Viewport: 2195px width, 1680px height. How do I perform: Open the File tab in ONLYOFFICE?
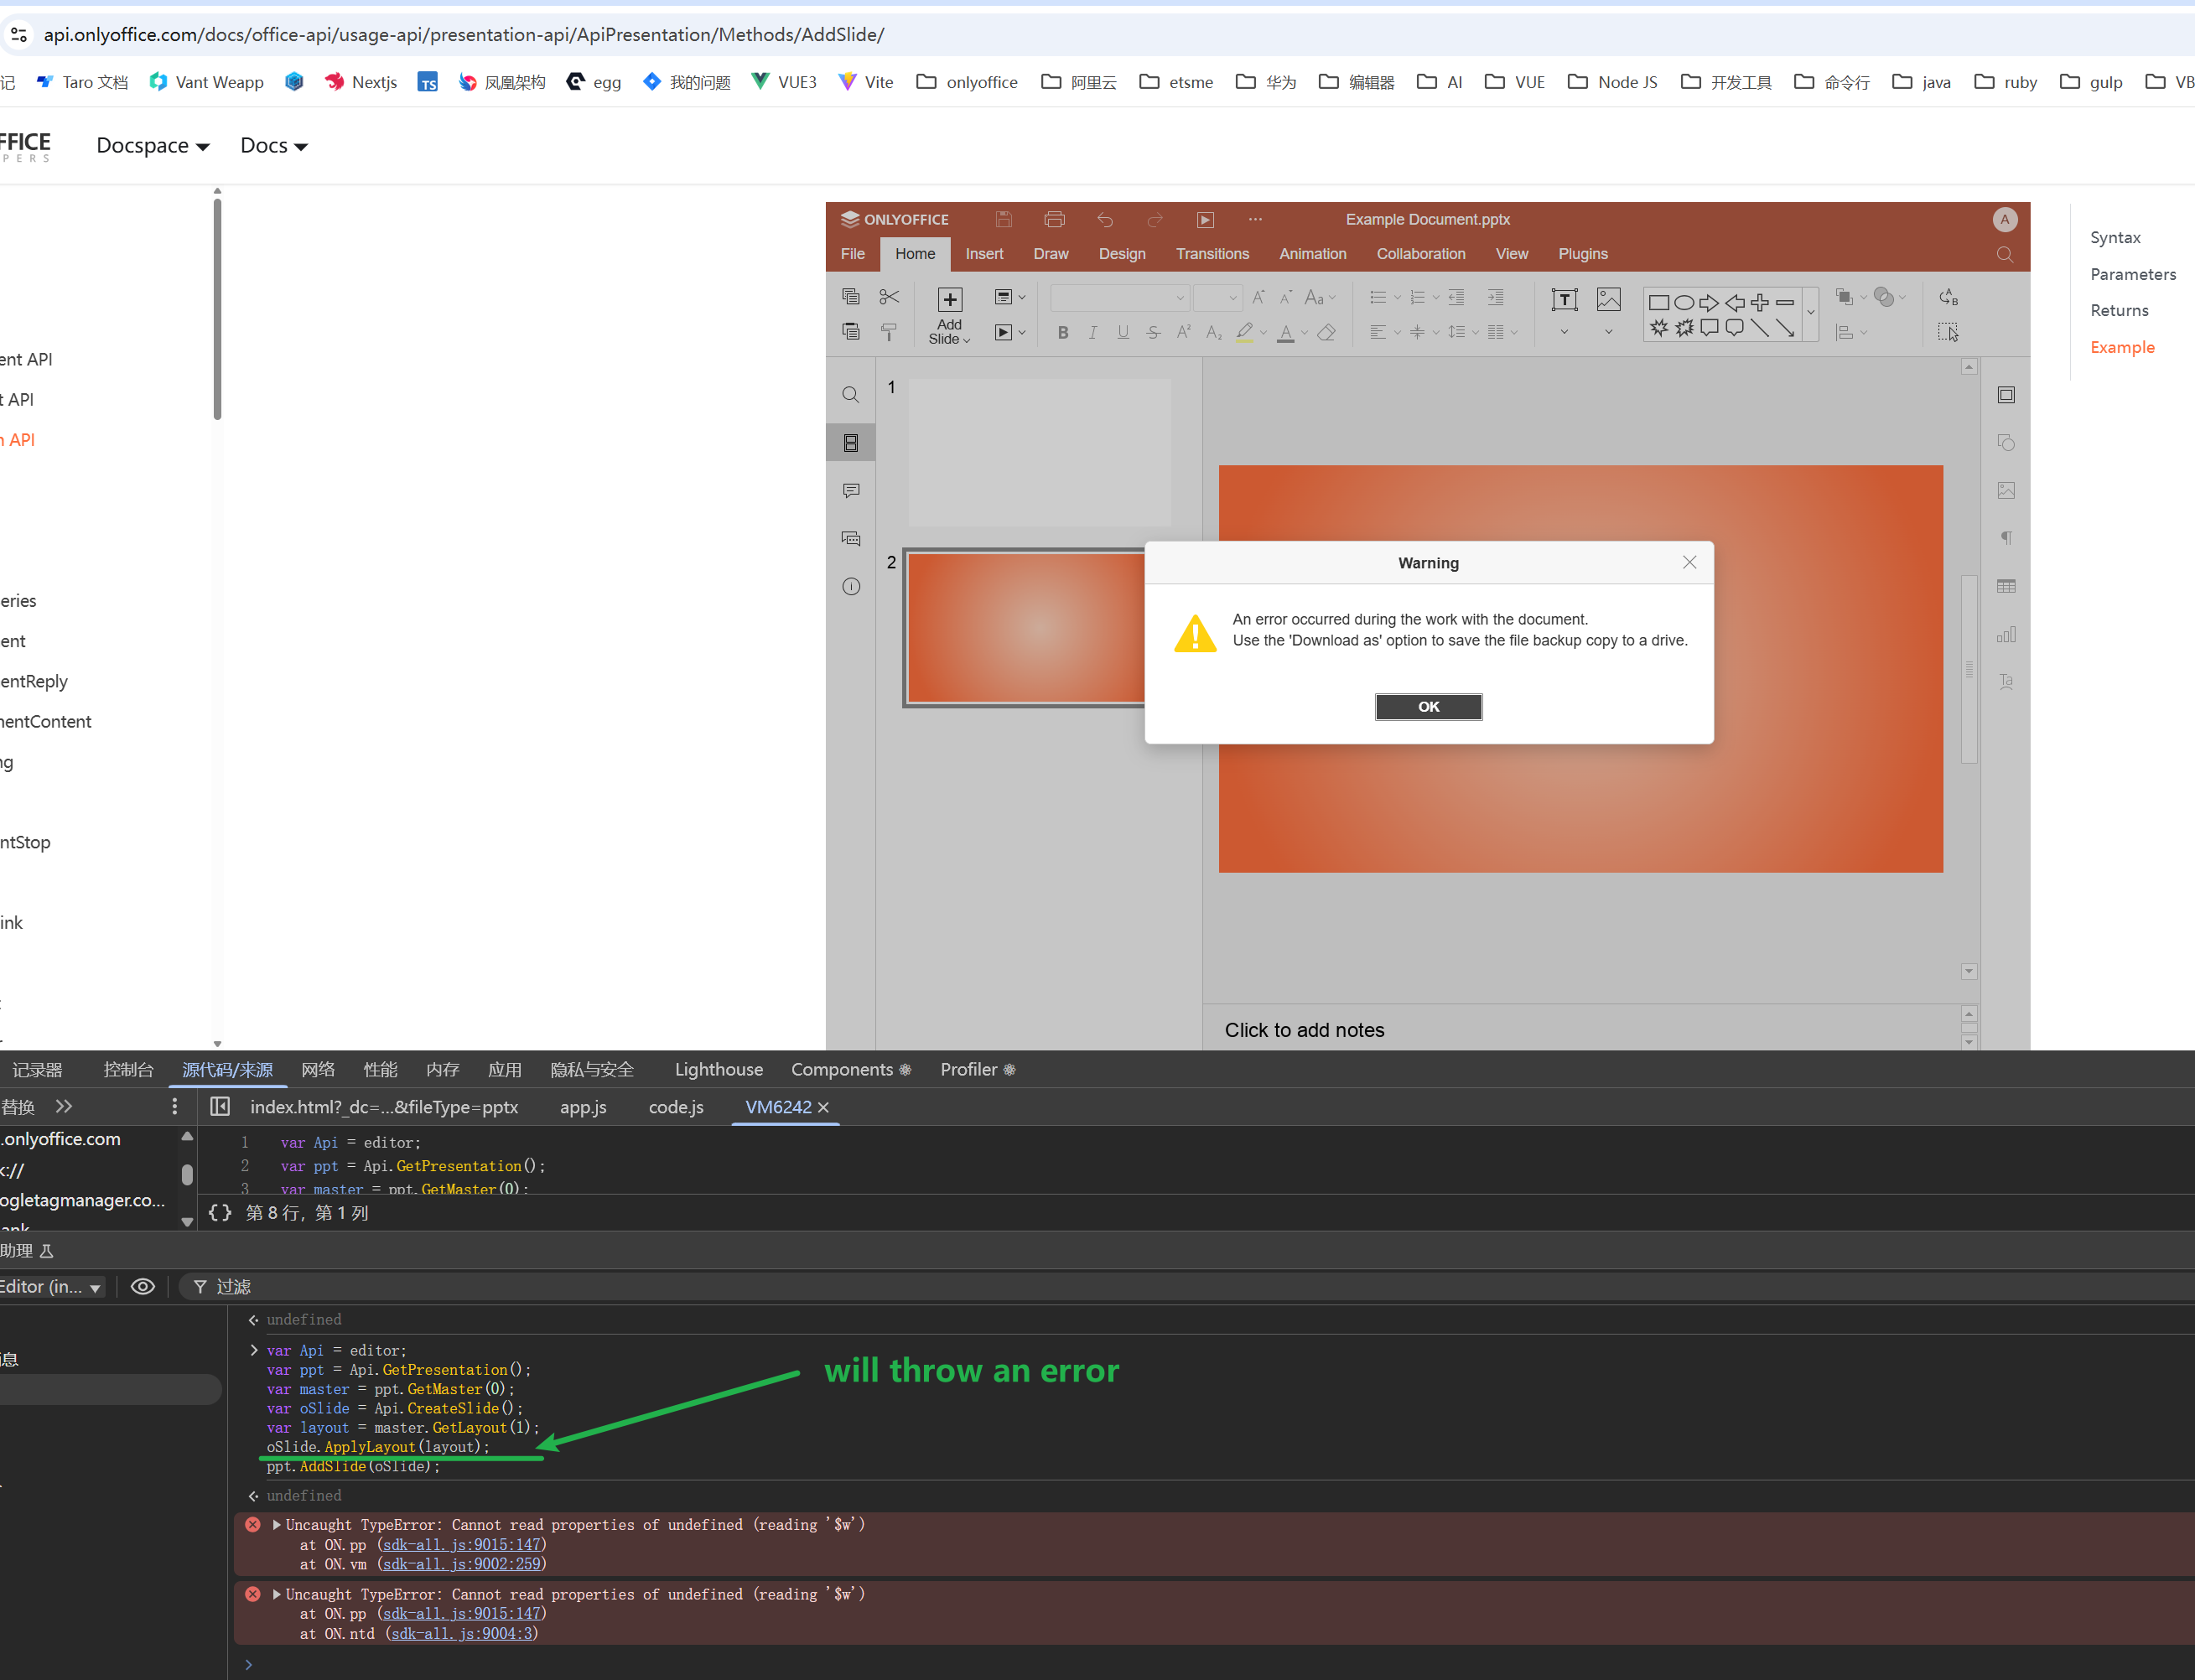pyautogui.click(x=853, y=254)
